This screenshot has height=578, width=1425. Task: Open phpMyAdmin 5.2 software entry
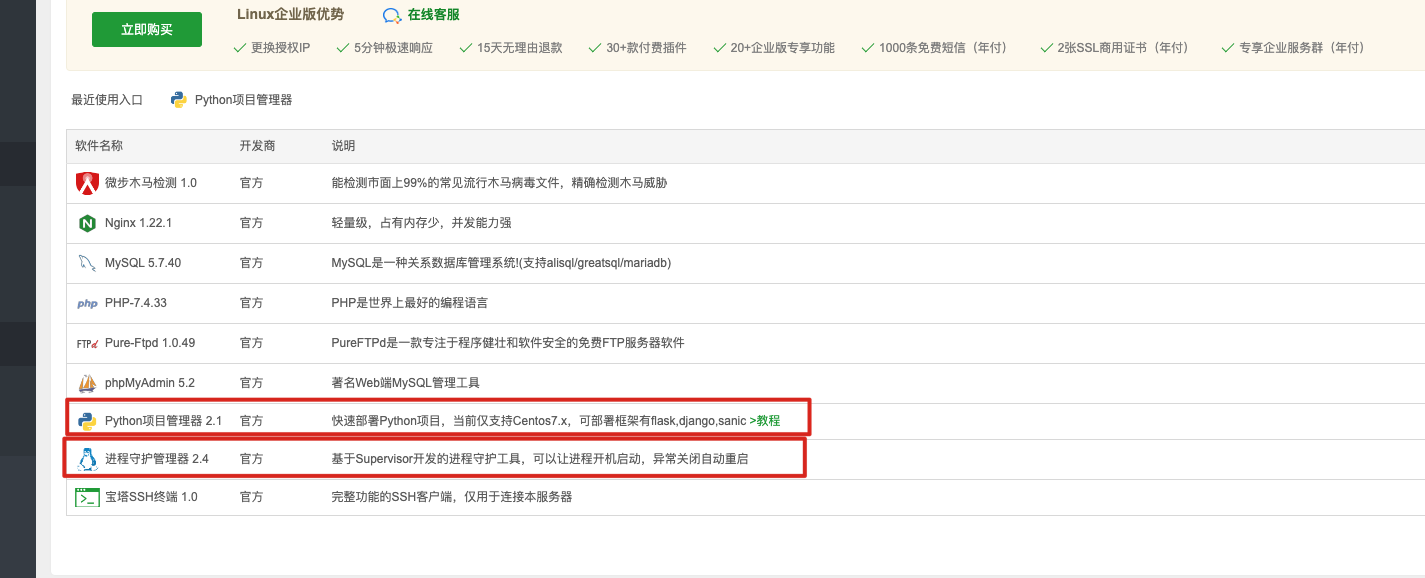[150, 383]
